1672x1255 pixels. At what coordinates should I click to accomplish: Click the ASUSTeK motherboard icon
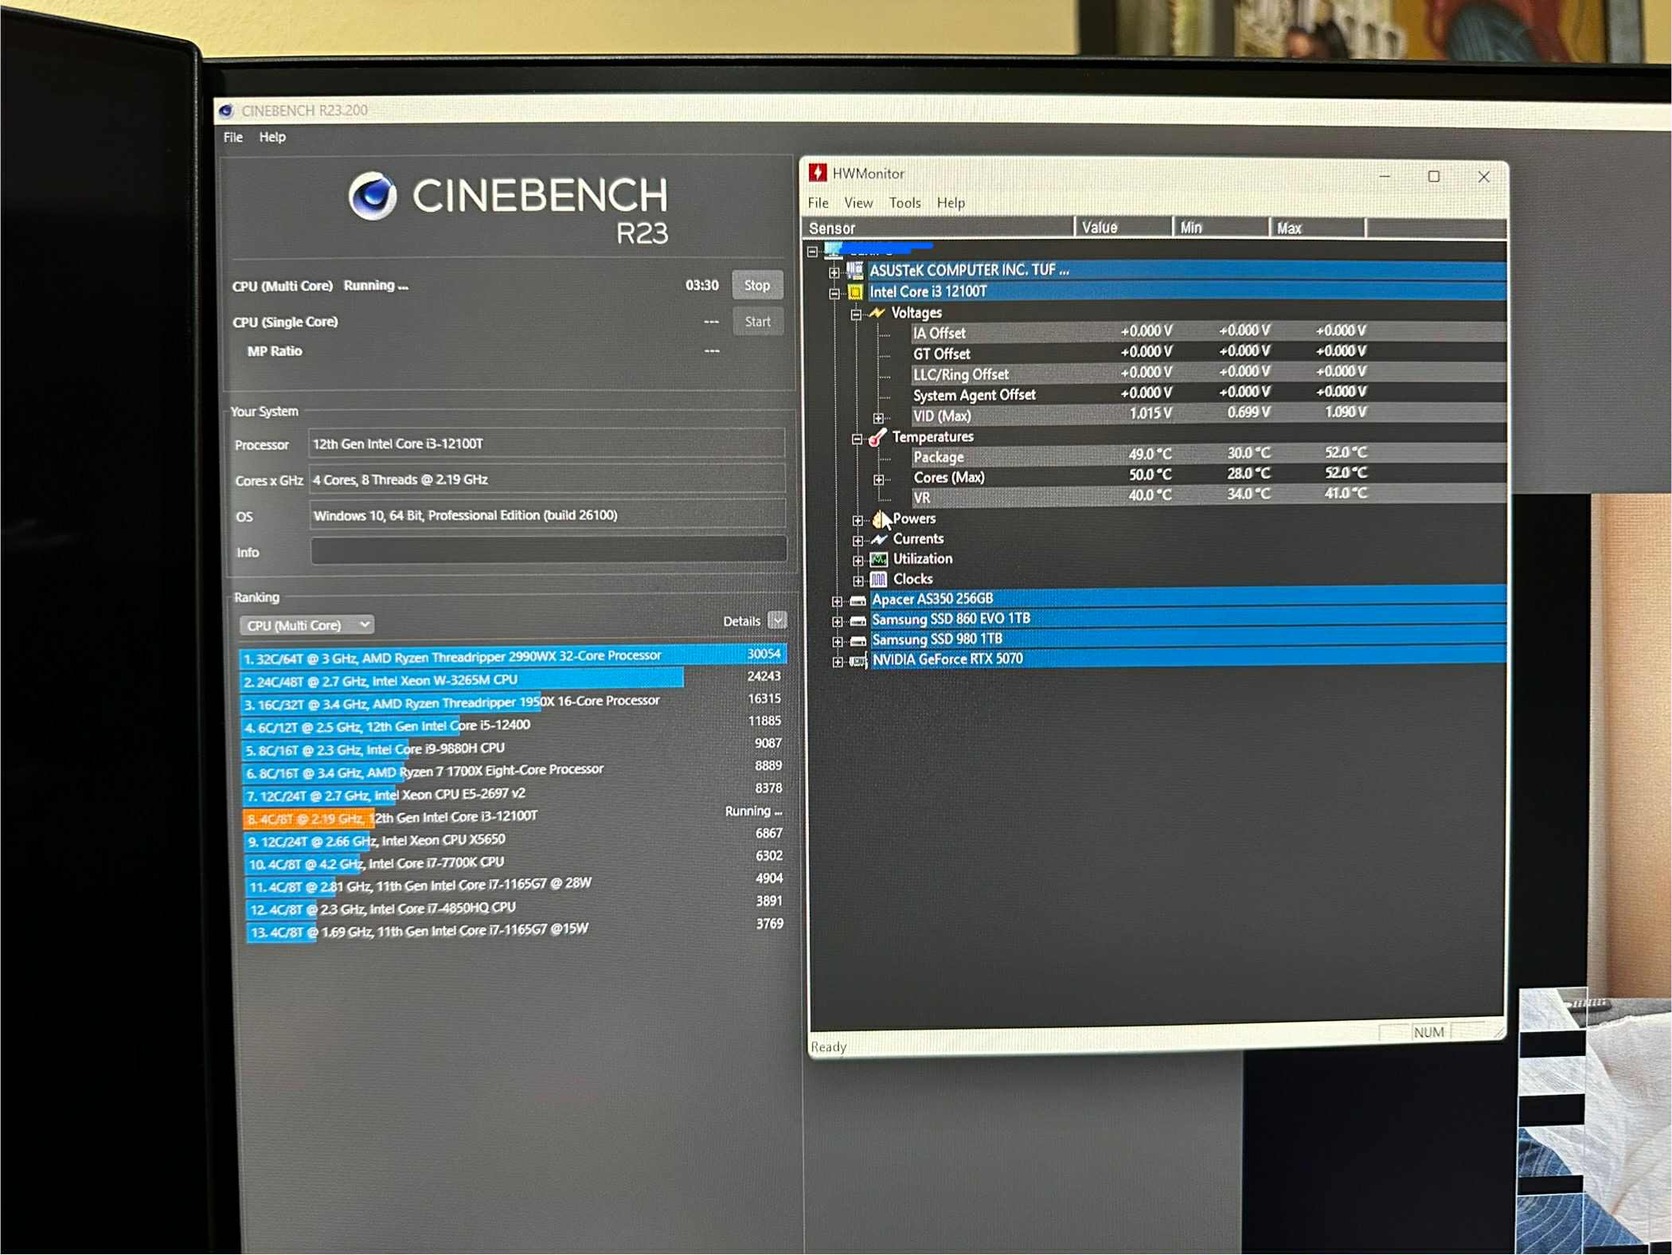tap(855, 270)
